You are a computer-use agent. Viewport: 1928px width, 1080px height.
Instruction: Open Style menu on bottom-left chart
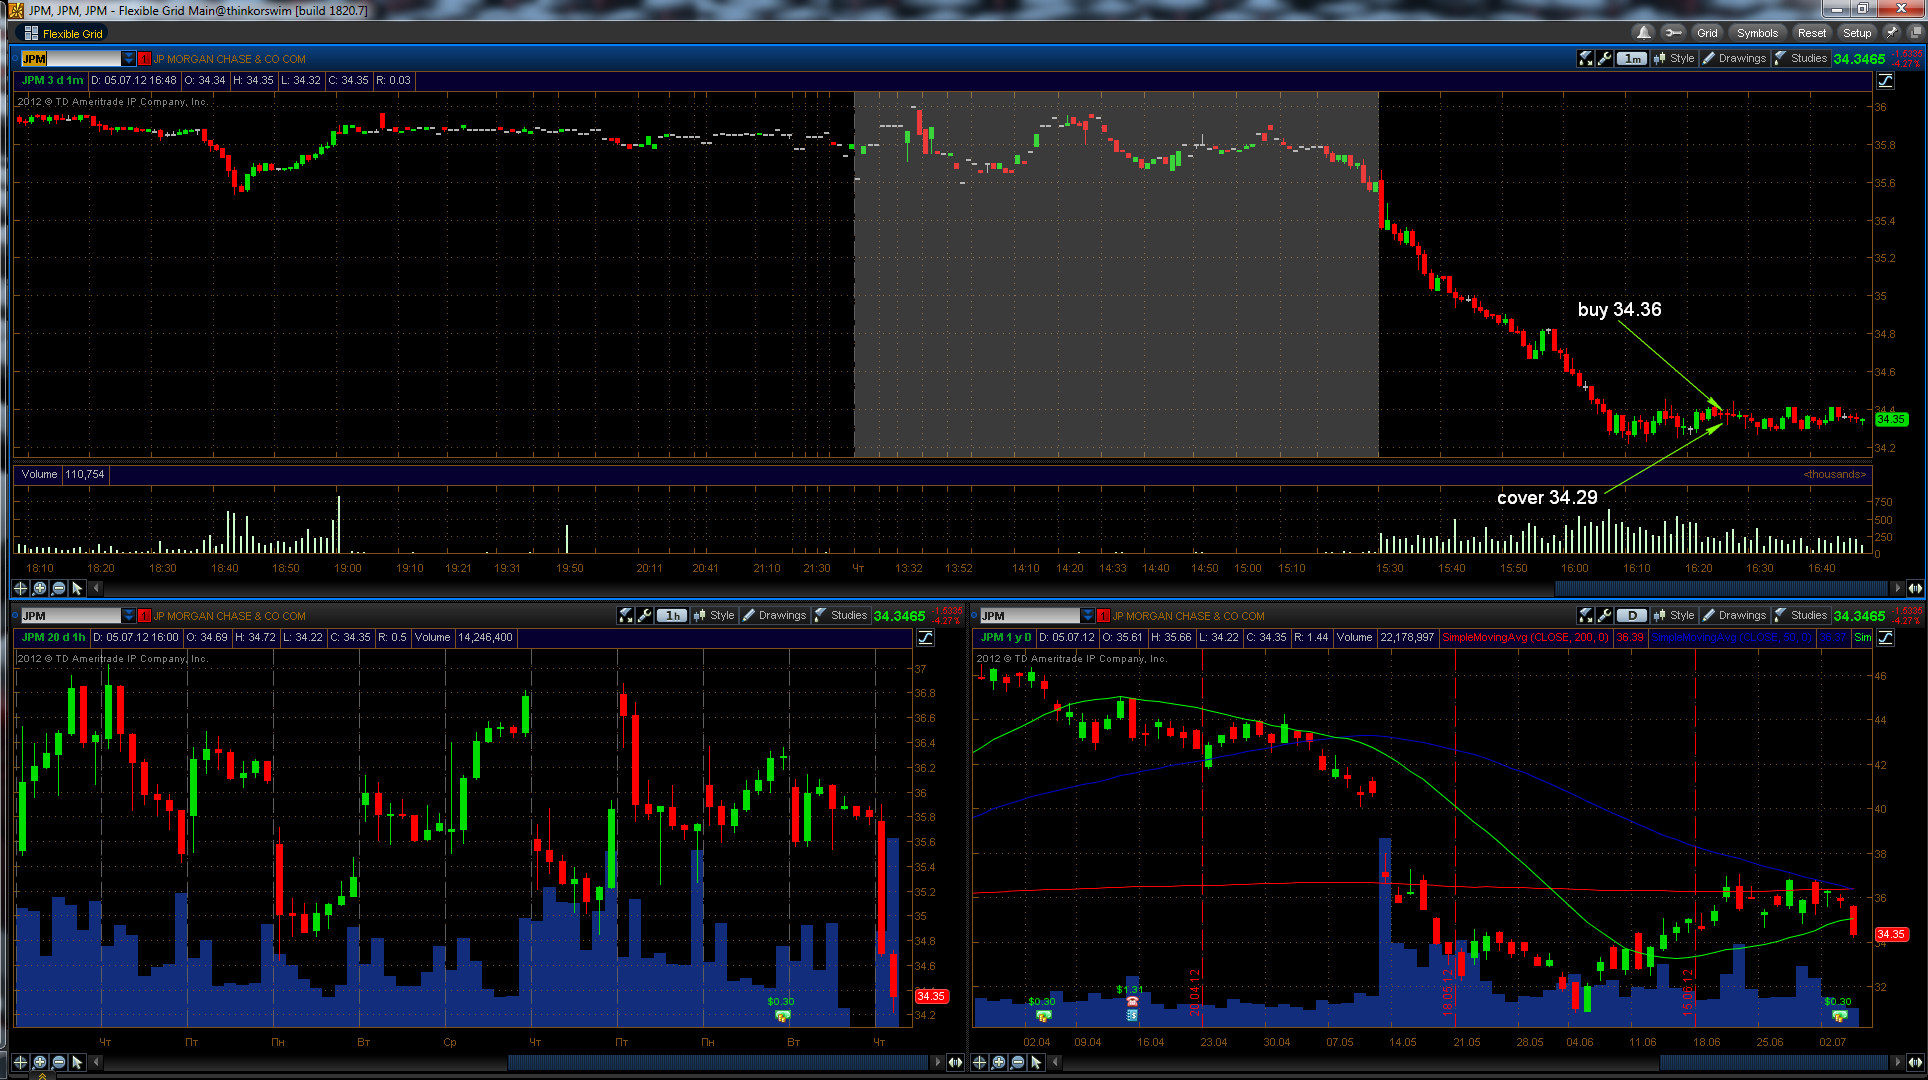pos(714,616)
